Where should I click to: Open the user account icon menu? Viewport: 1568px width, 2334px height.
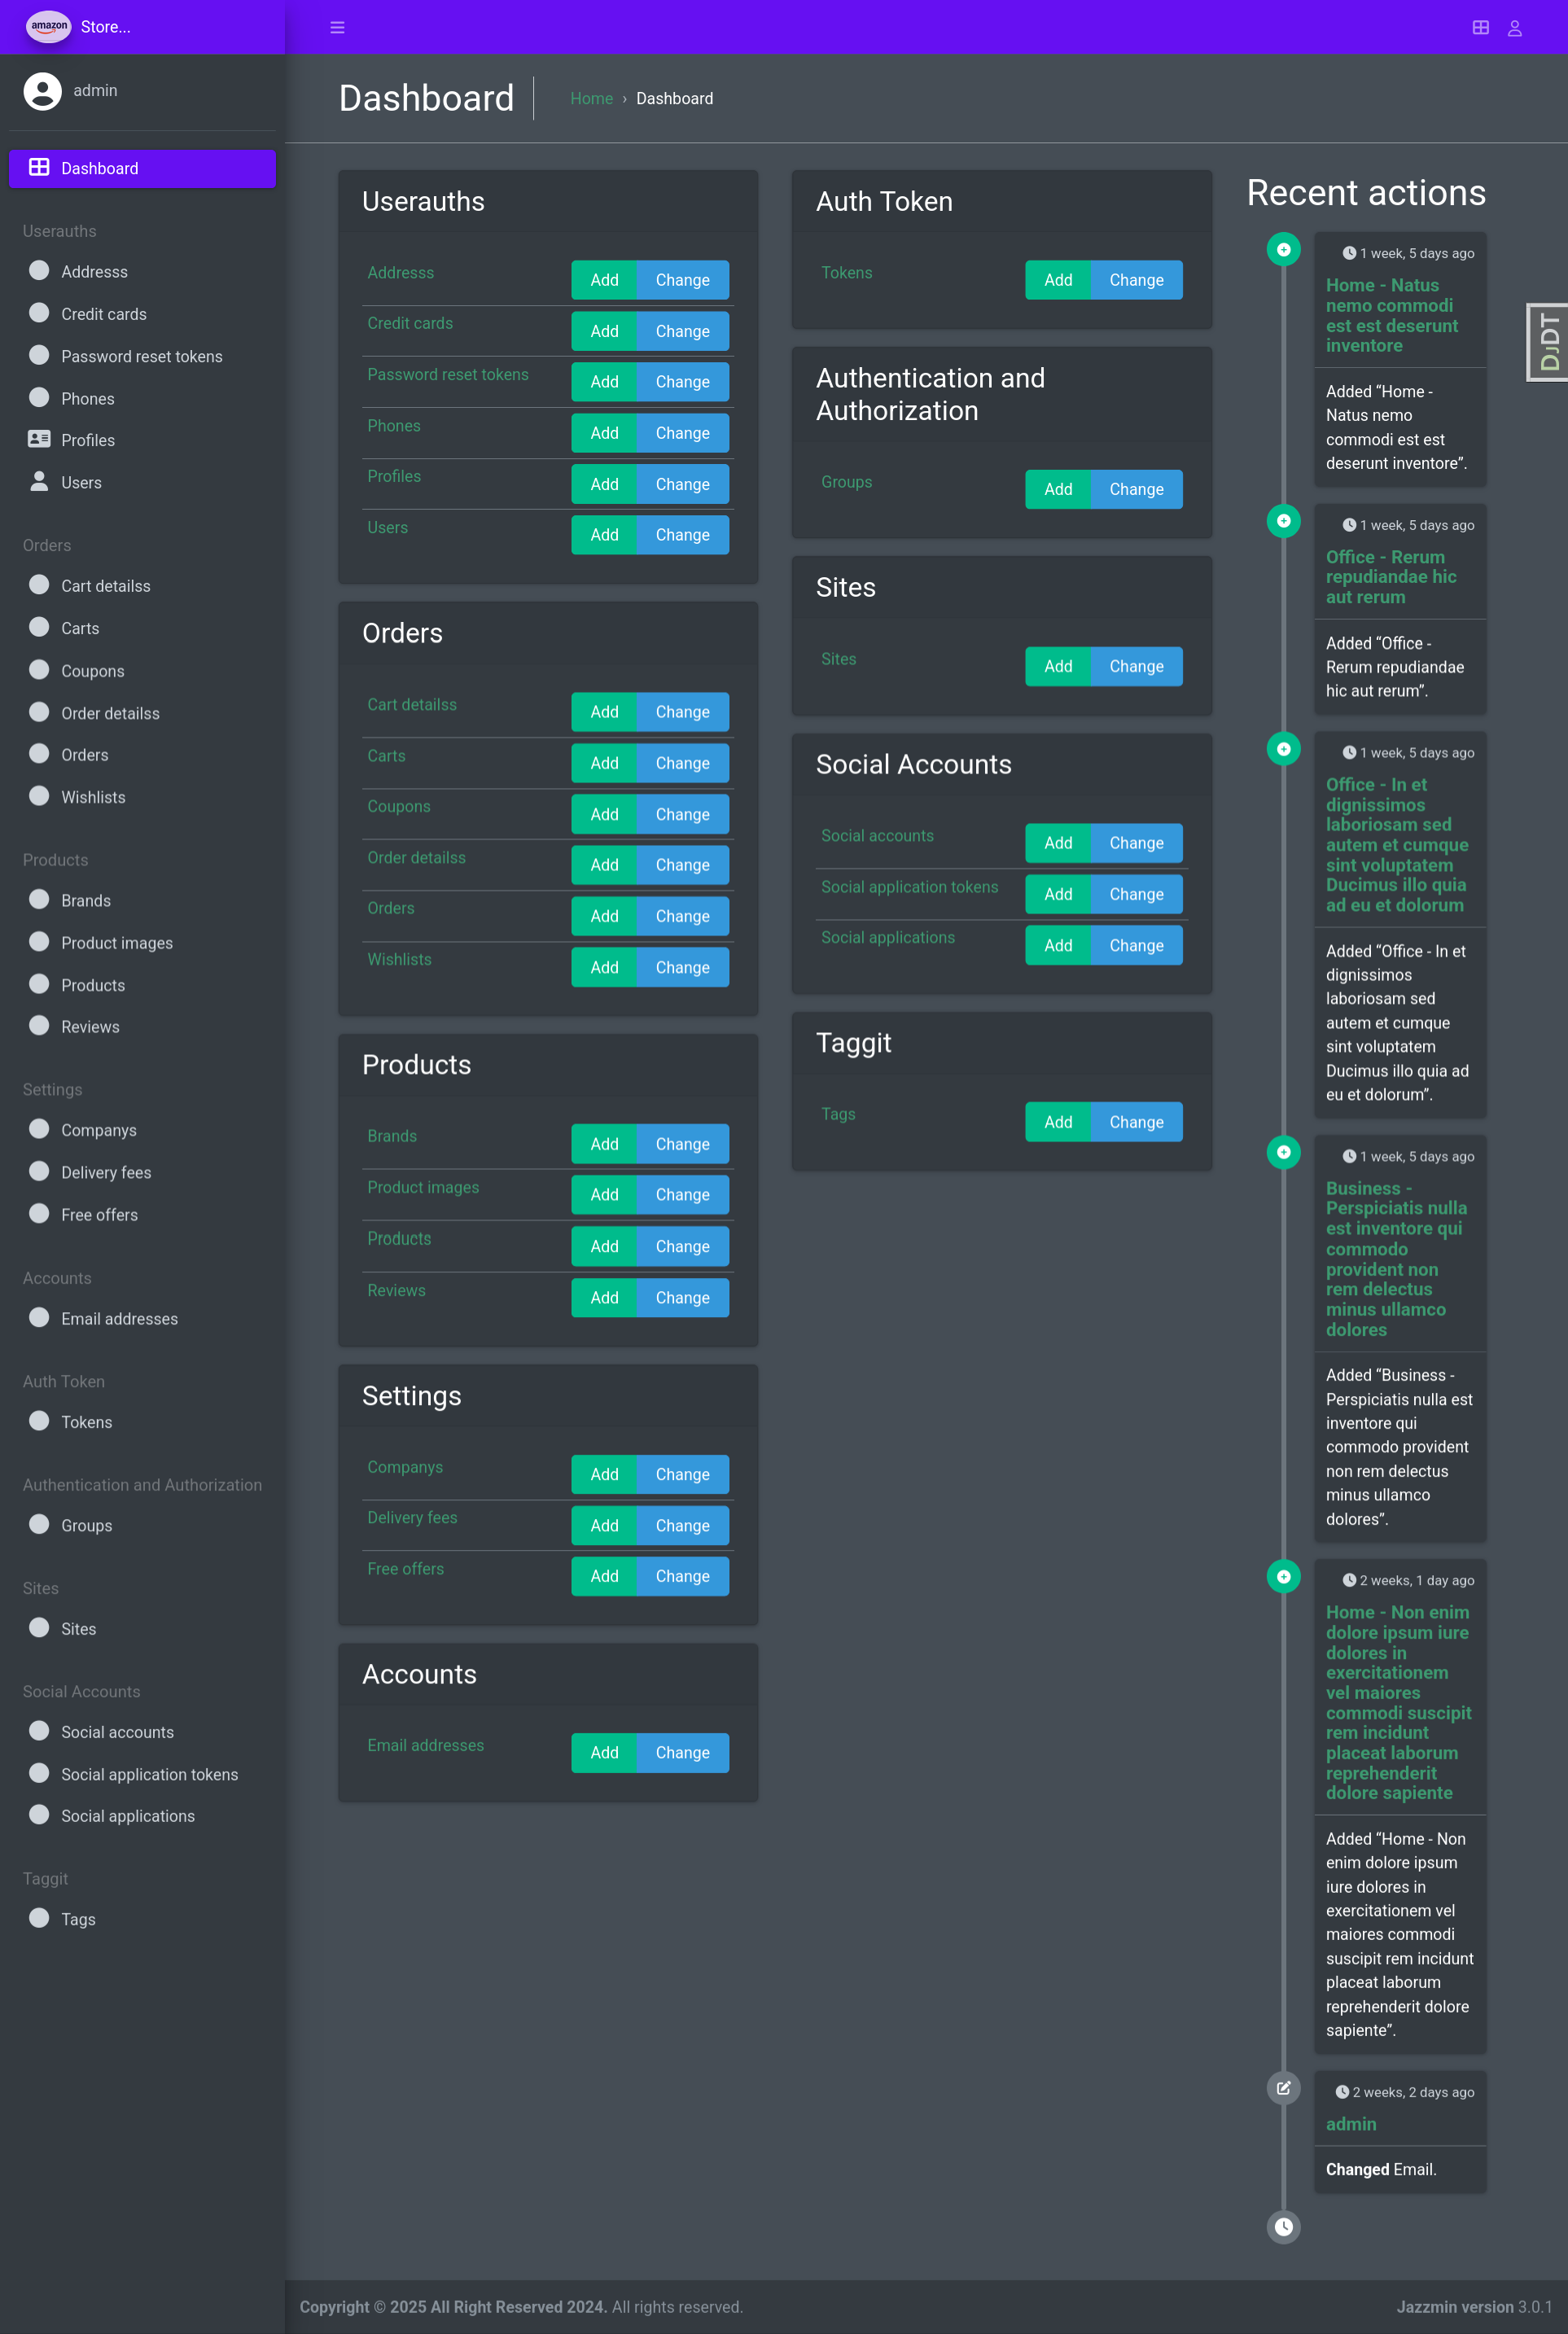tap(1514, 27)
